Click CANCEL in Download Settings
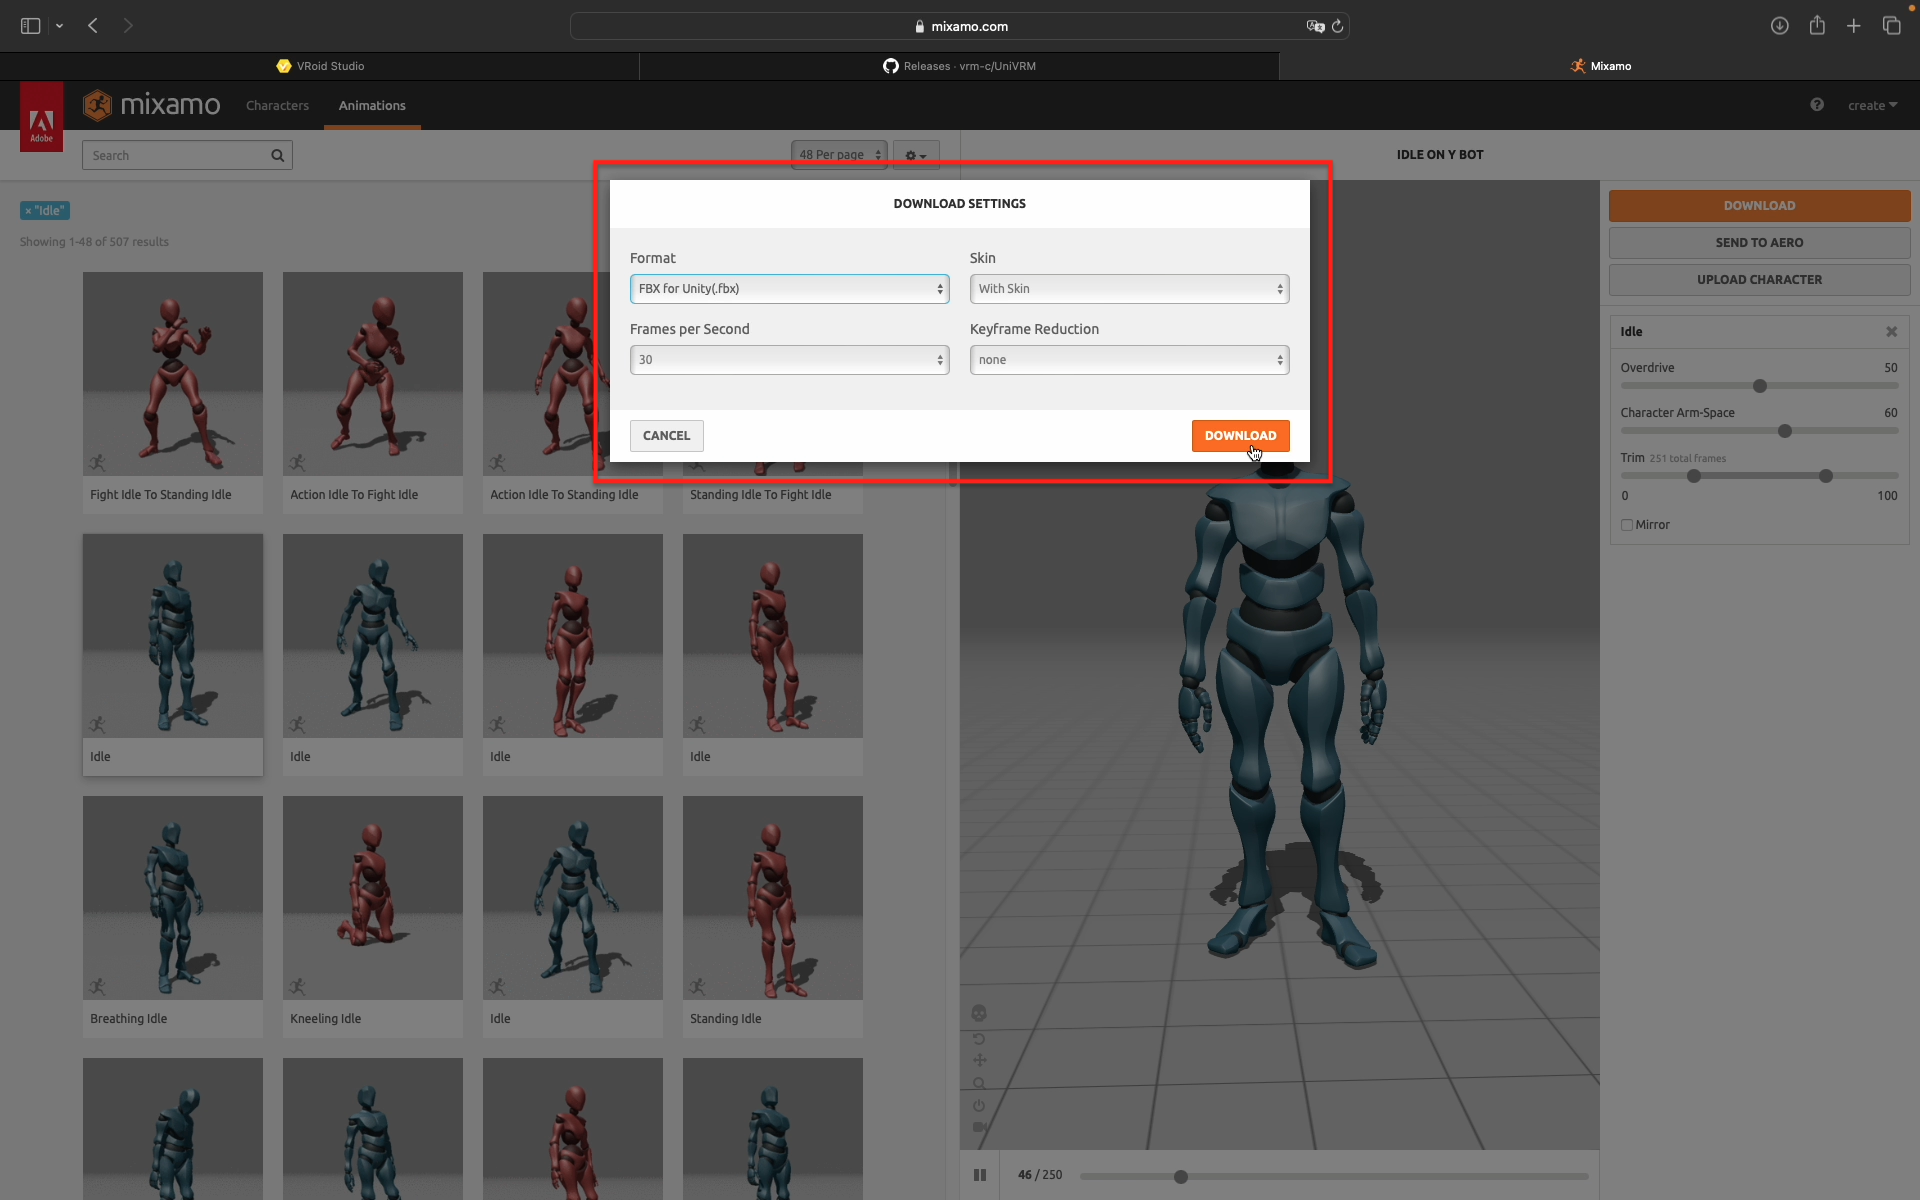 (x=666, y=436)
